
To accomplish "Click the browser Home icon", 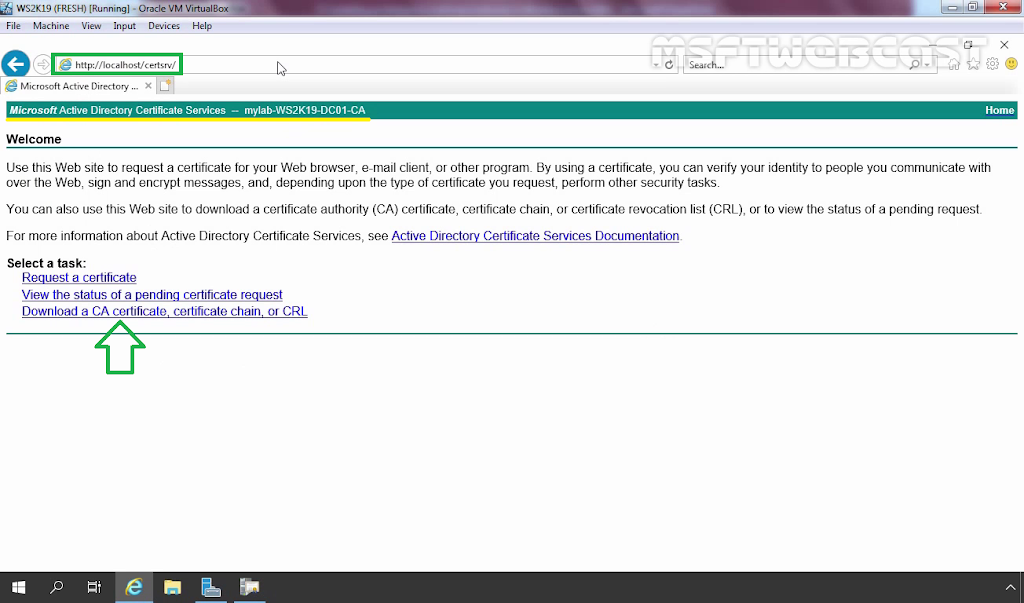I will tap(954, 64).
